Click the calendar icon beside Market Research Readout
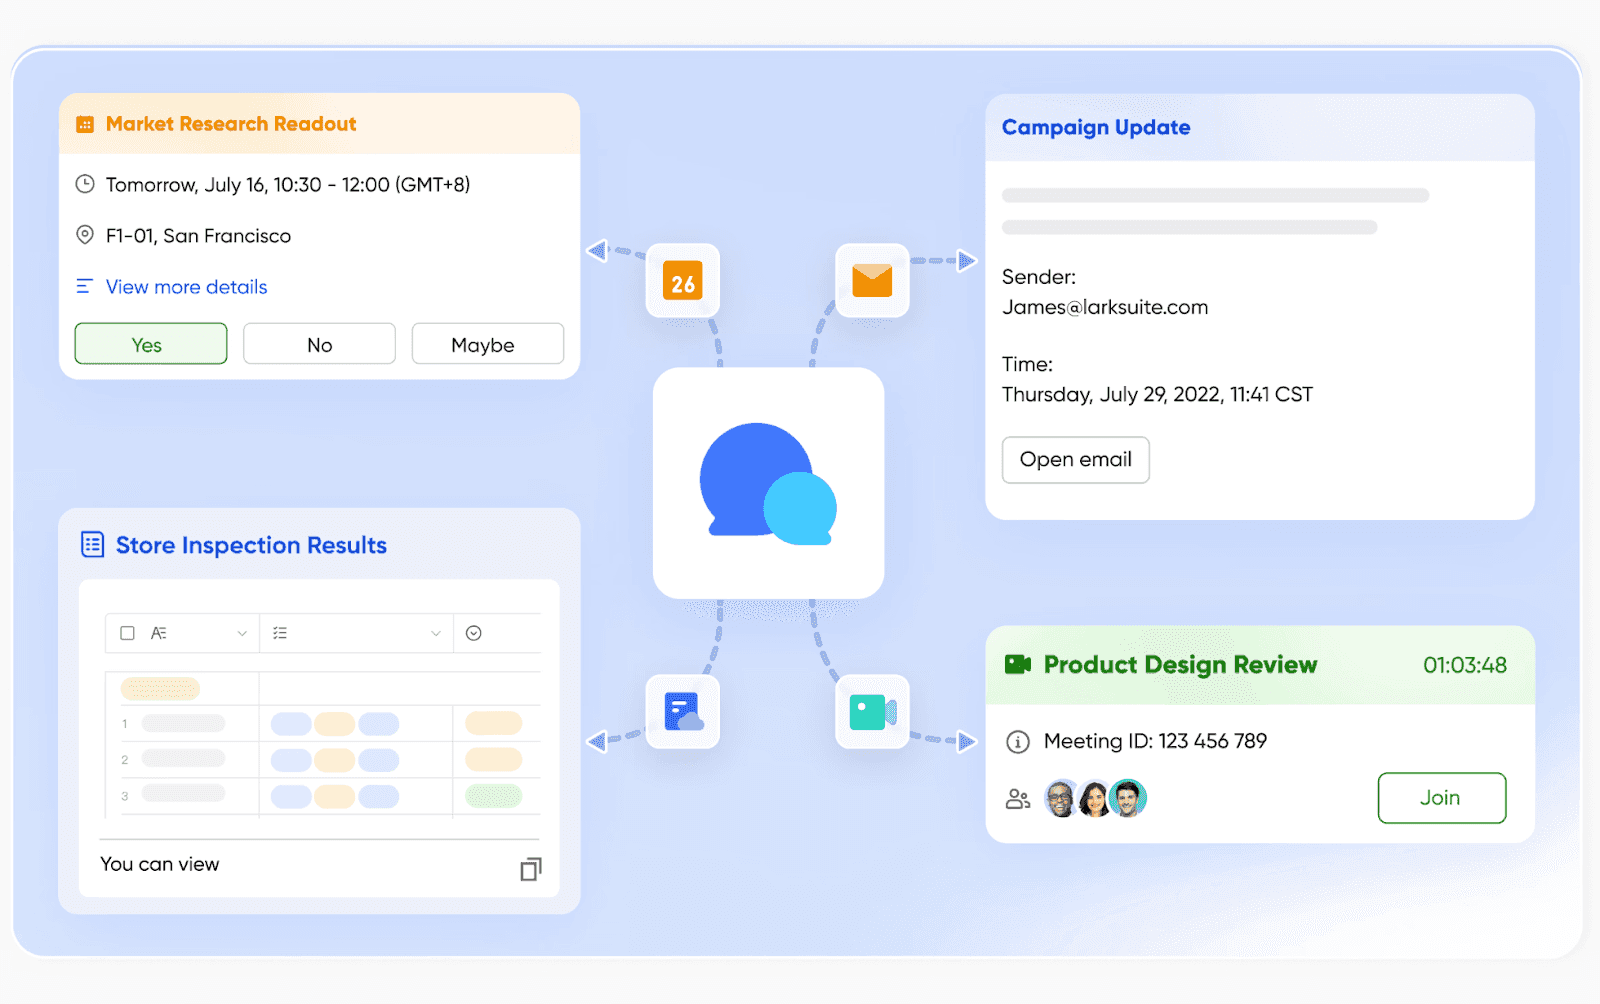The height and width of the screenshot is (1004, 1600). pos(85,123)
